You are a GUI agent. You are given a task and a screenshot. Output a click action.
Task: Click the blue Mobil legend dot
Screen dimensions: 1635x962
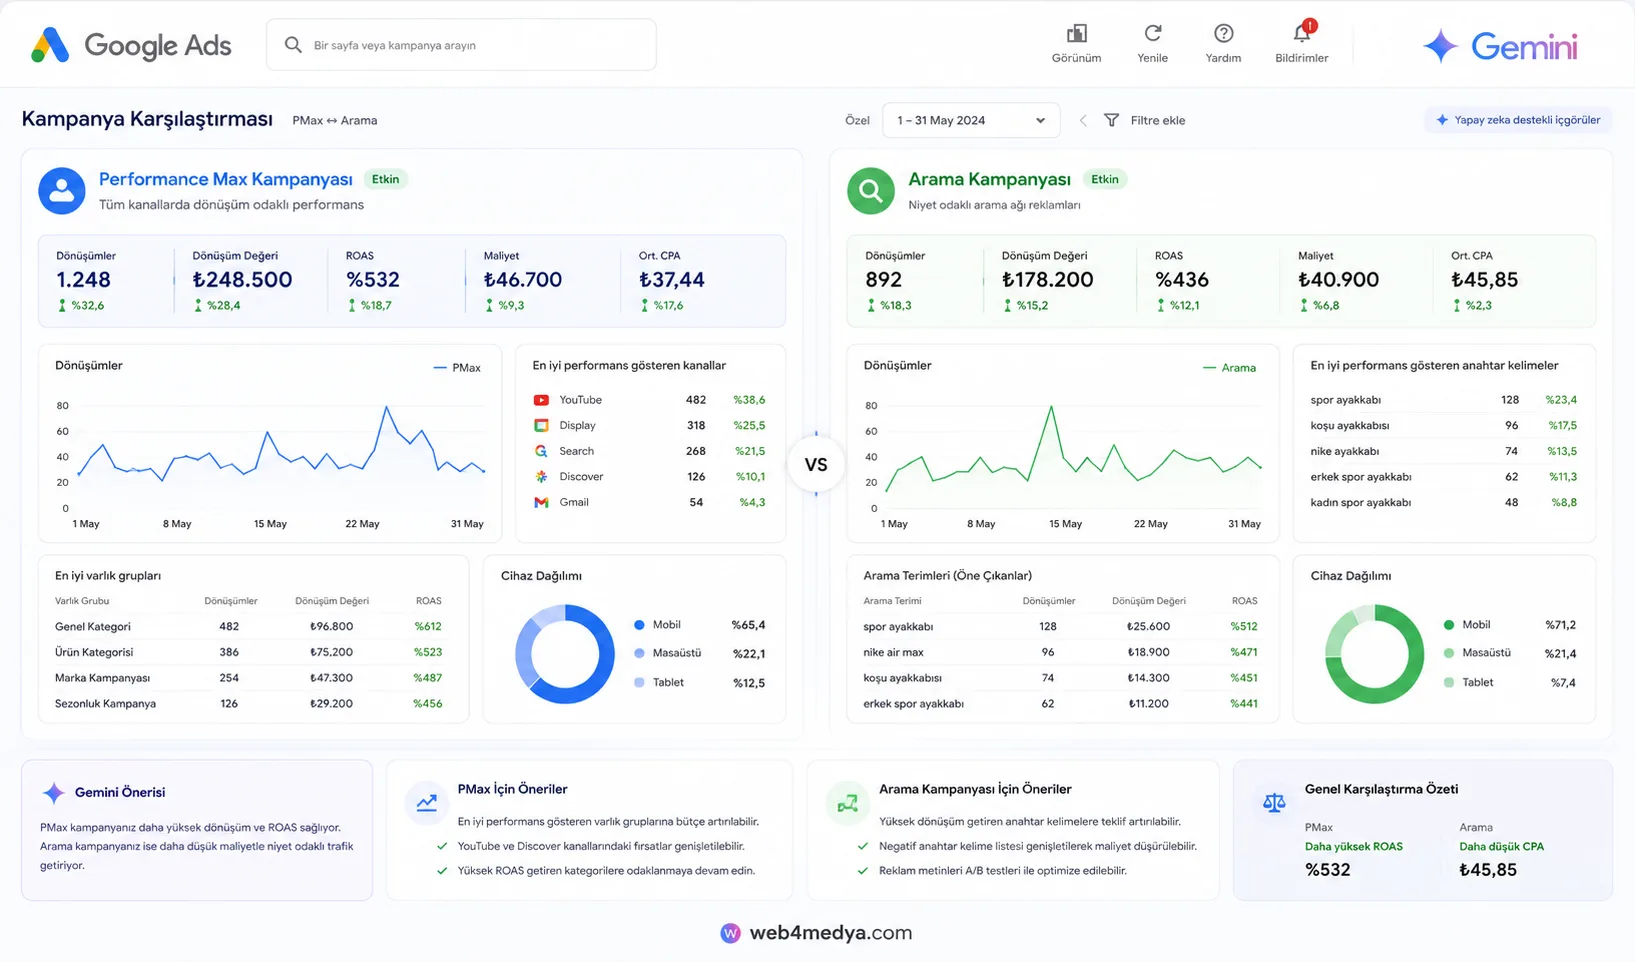(x=639, y=625)
